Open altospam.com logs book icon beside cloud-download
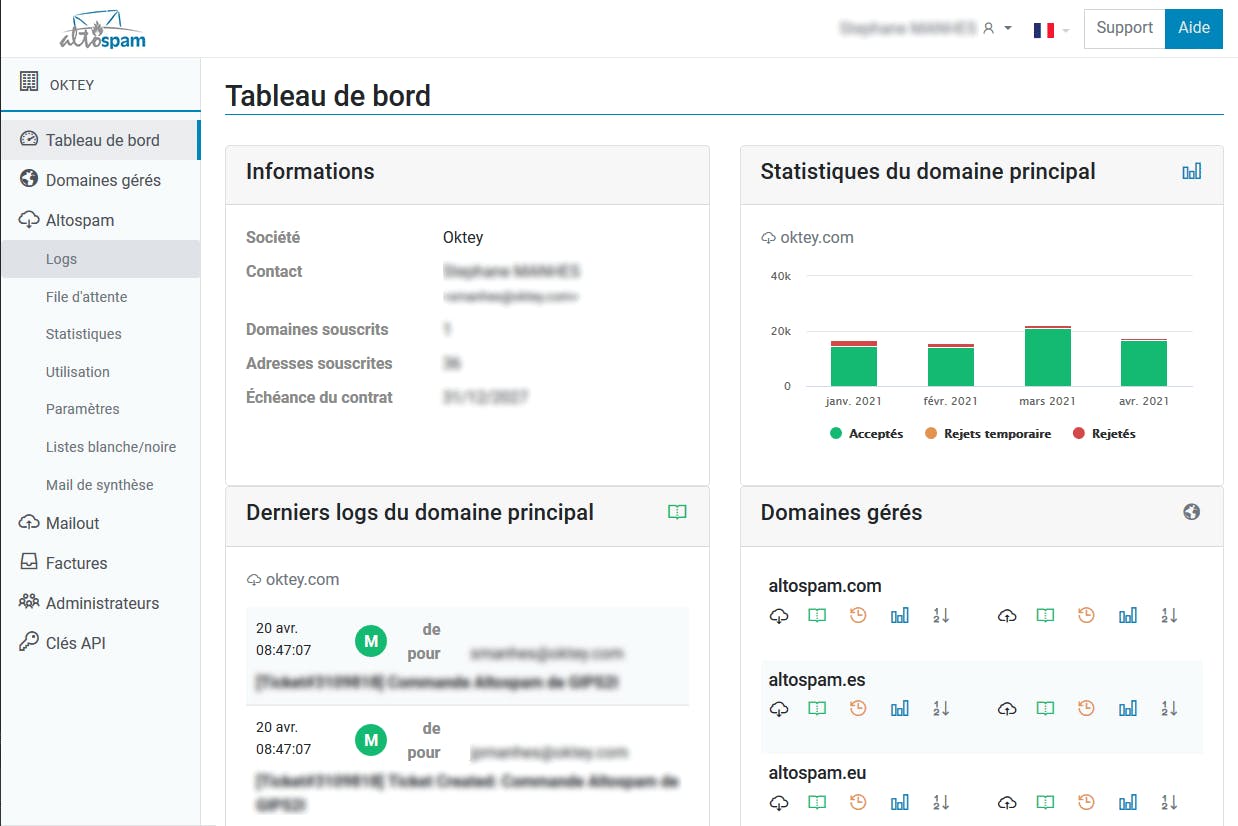Image resolution: width=1238 pixels, height=826 pixels. (817, 616)
